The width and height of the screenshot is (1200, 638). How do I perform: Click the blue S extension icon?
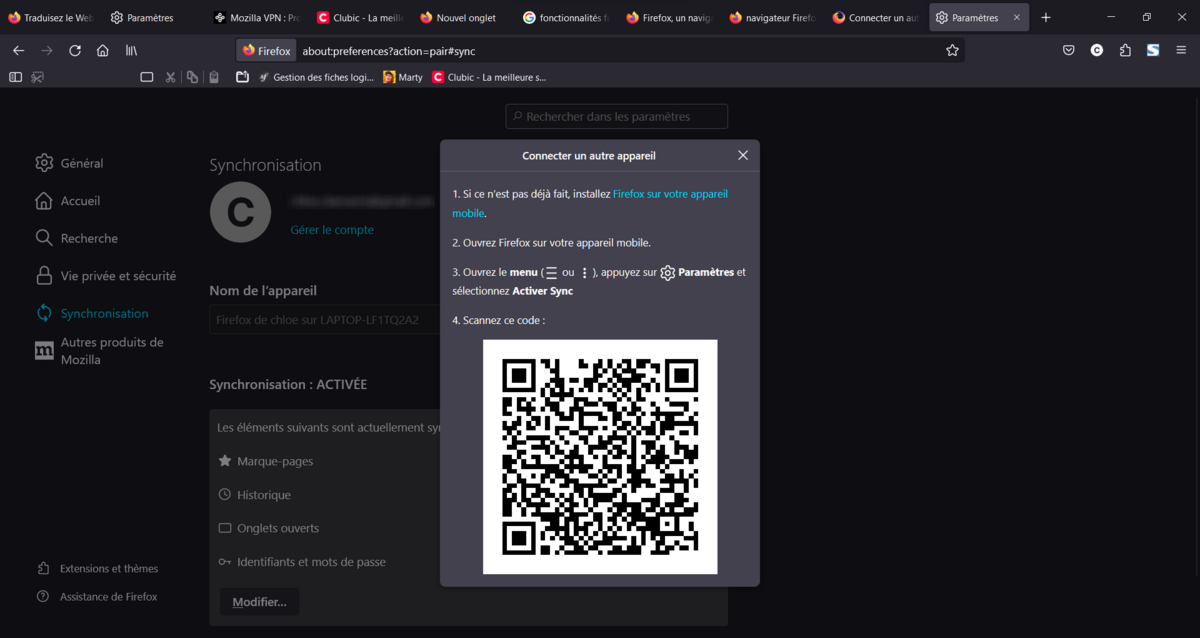click(x=1153, y=51)
